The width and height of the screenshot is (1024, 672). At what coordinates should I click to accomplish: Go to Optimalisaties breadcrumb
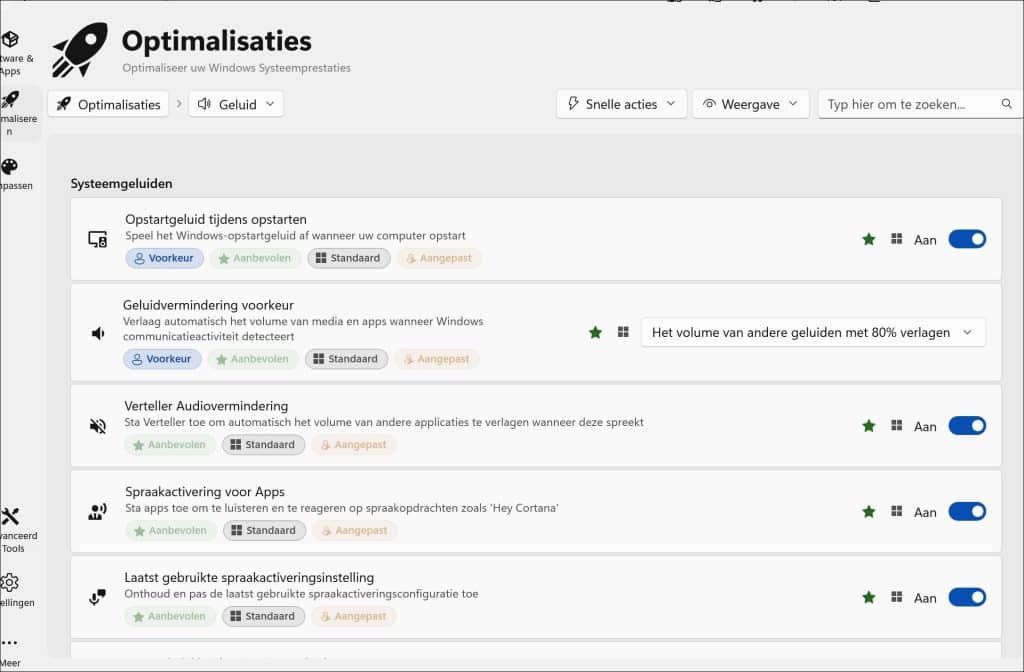(108, 104)
